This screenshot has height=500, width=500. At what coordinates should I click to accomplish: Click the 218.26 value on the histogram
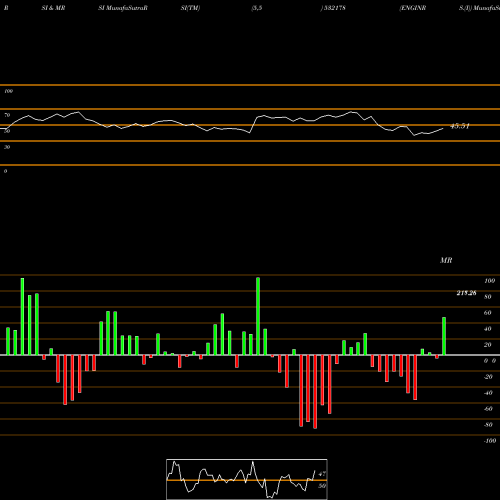click(466, 293)
